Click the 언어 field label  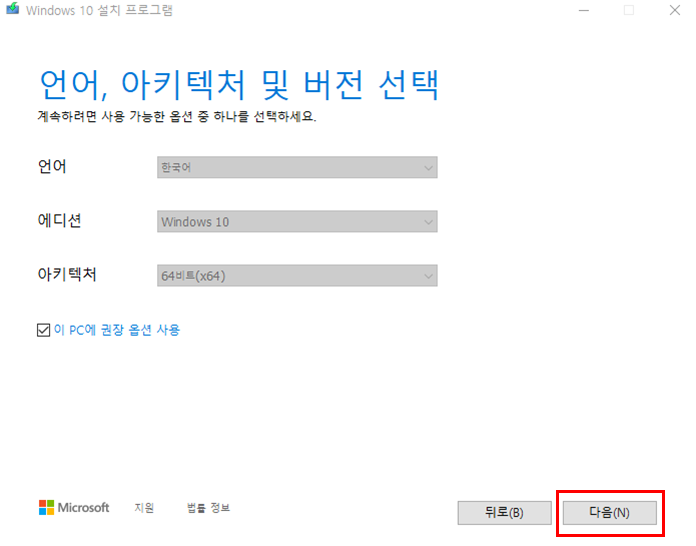(52, 166)
